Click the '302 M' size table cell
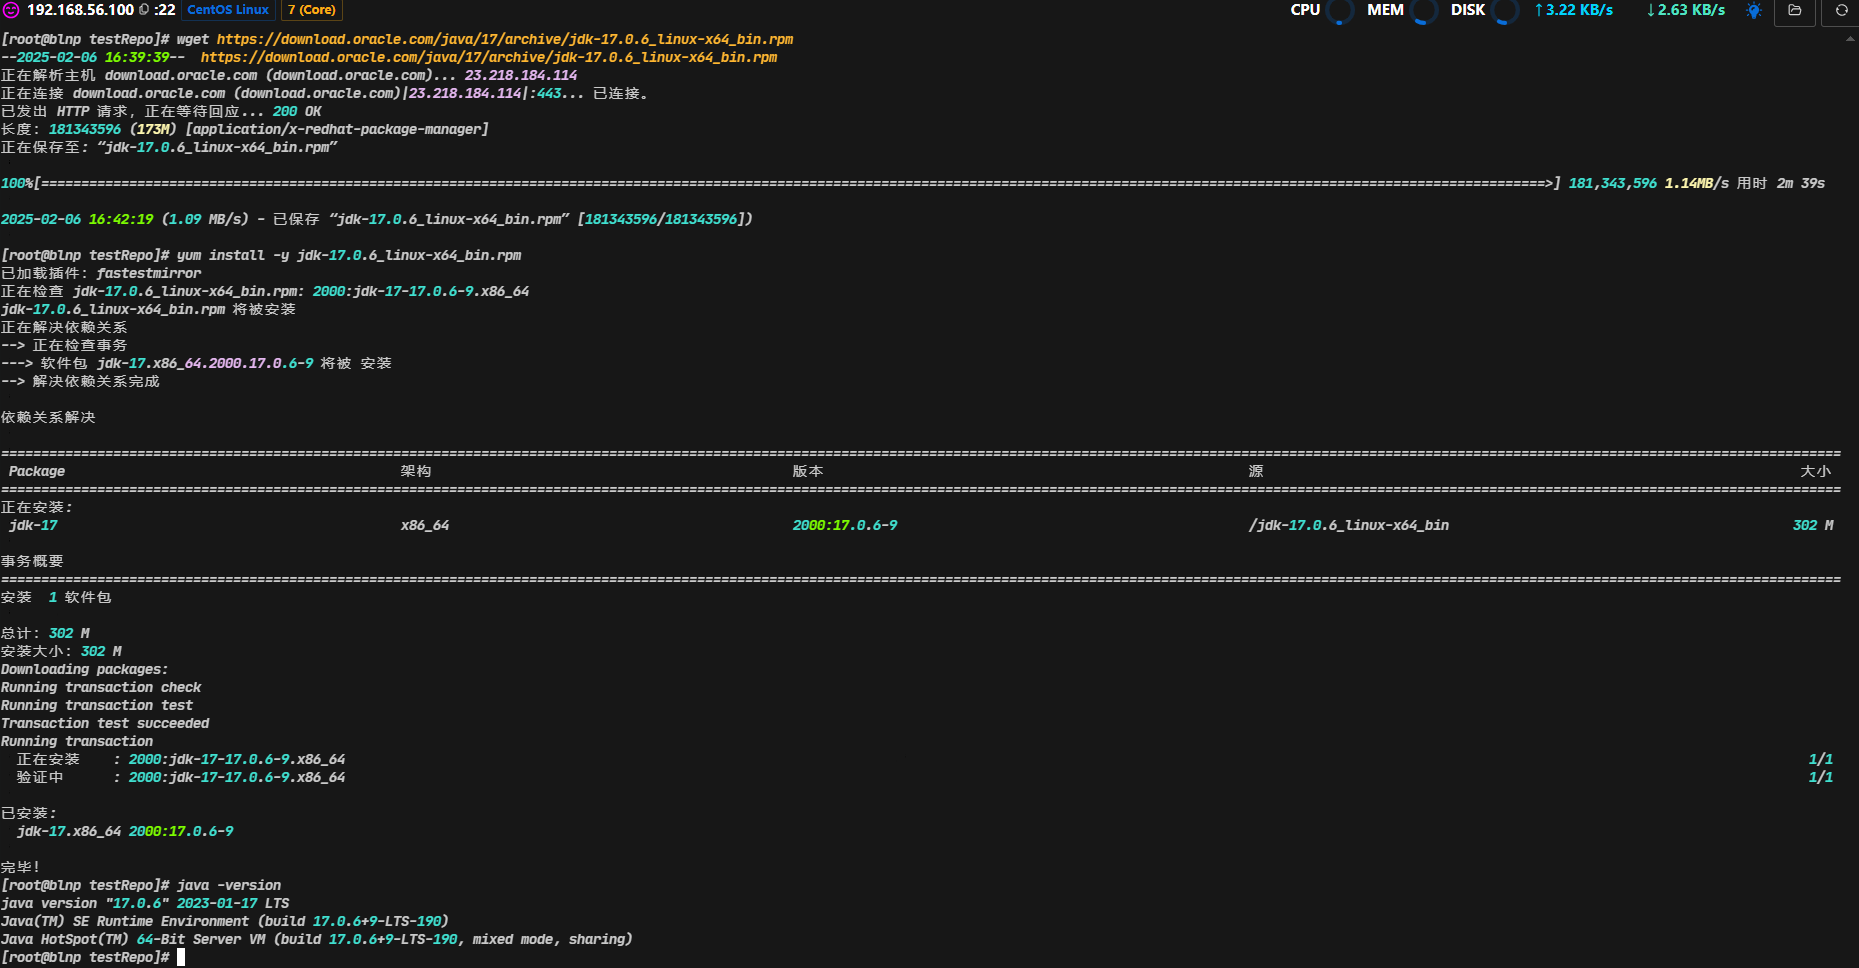Viewport: 1859px width, 968px height. coord(1813,525)
